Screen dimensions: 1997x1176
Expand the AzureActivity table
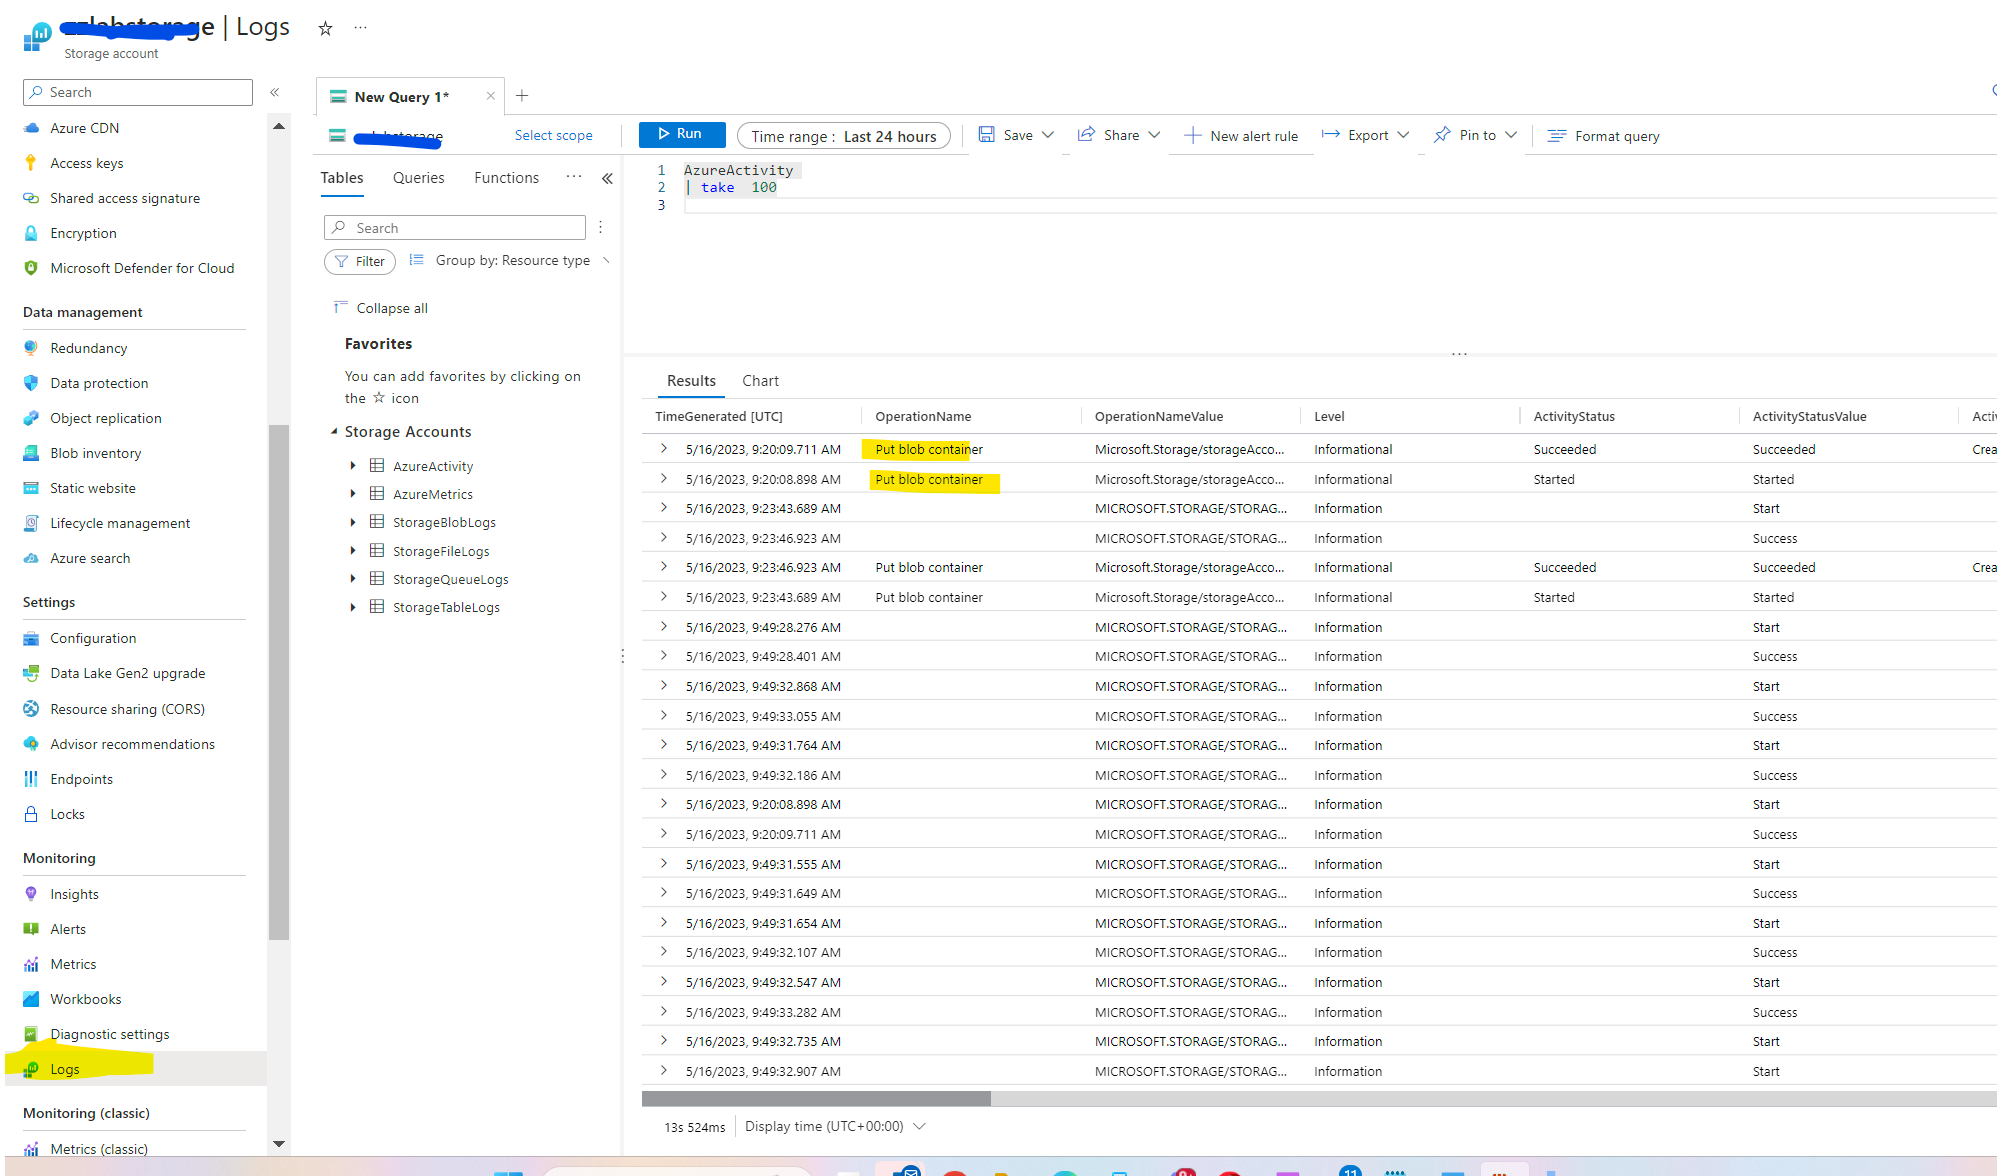pos(353,466)
